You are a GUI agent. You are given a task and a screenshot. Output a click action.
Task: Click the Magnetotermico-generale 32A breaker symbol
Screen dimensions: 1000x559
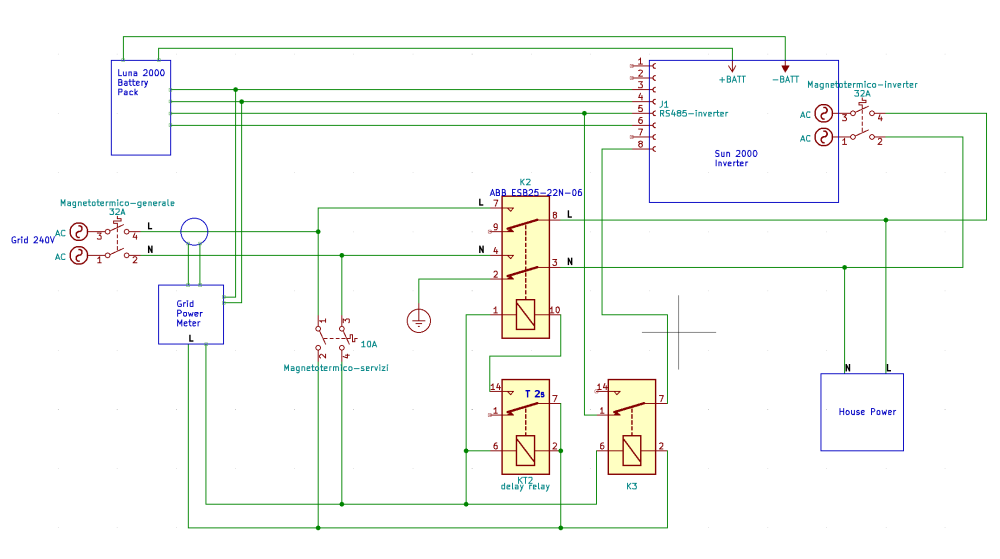(x=118, y=243)
